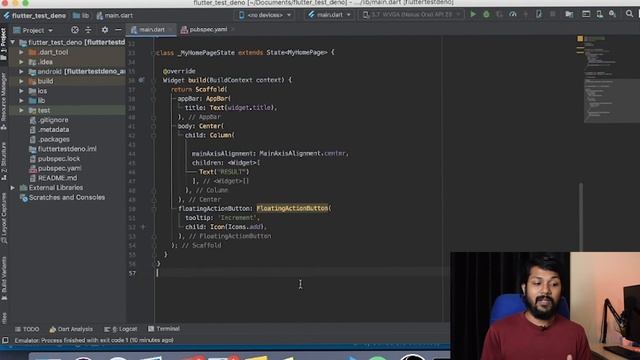640x360 pixels.
Task: Fold the build method at its gutter marker
Action: (154, 80)
